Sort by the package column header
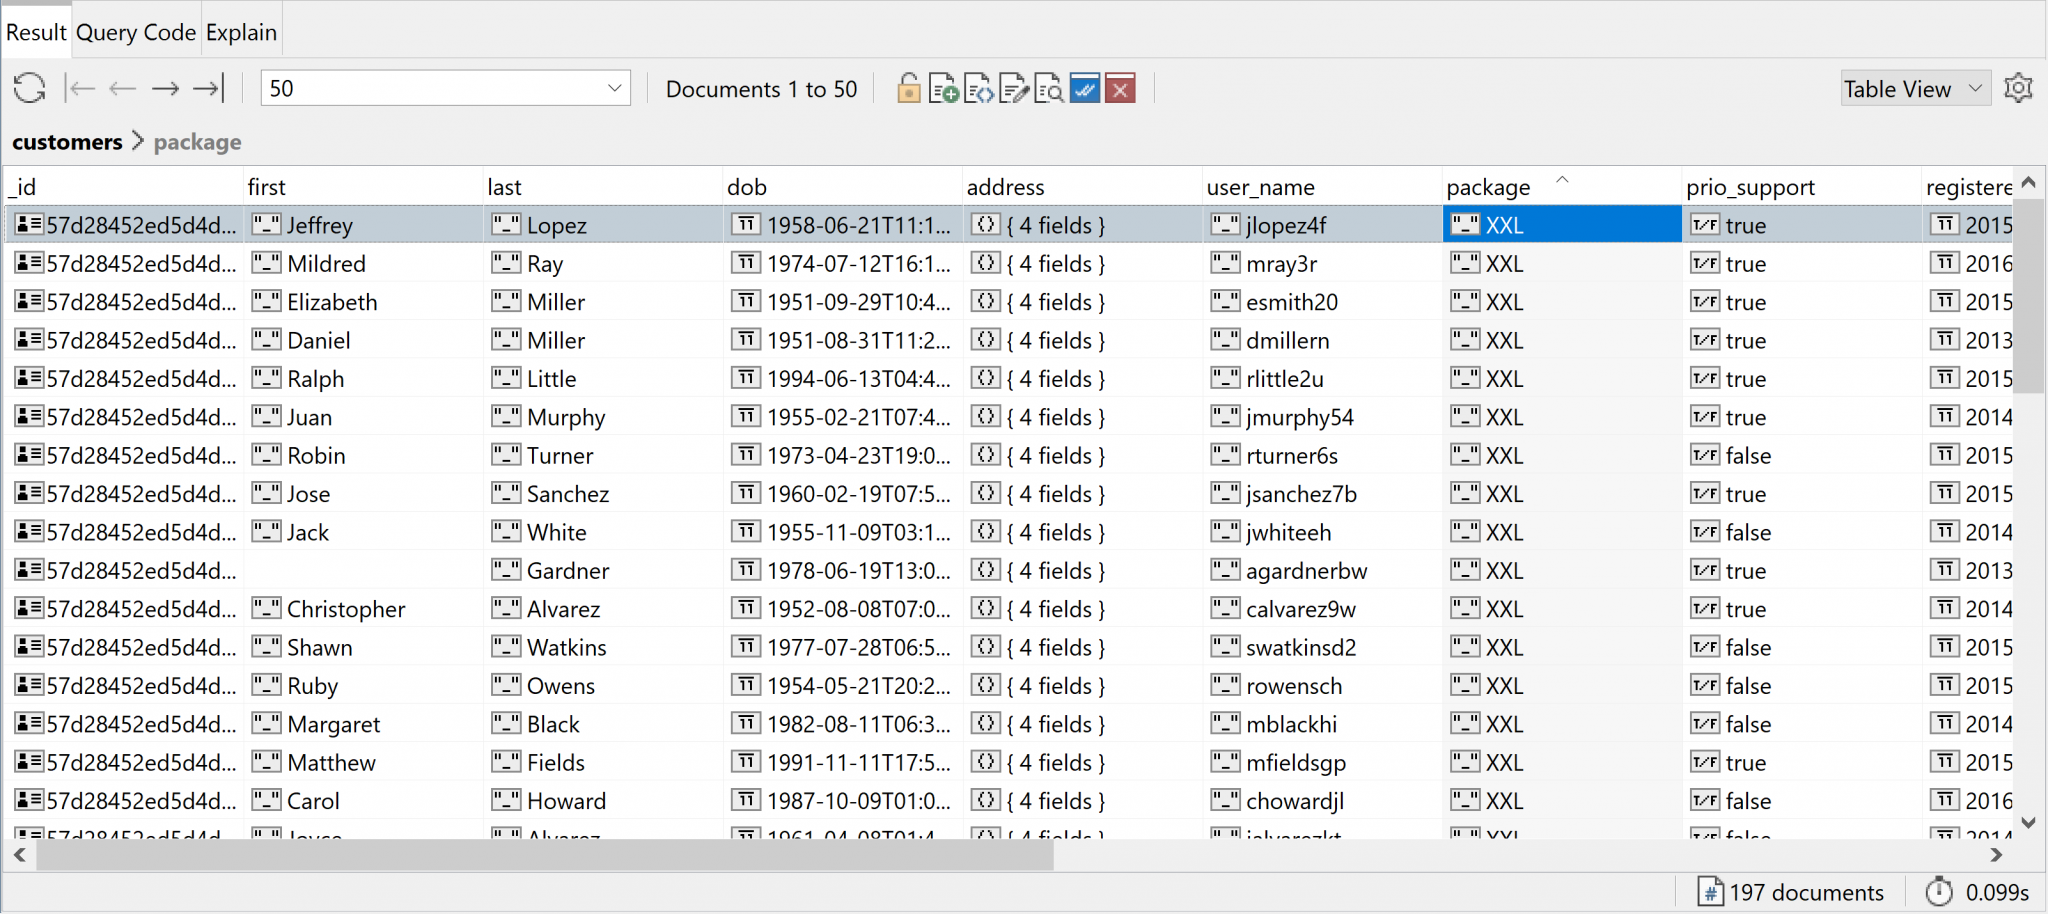Viewport: 2048px width, 914px height. (x=1488, y=187)
